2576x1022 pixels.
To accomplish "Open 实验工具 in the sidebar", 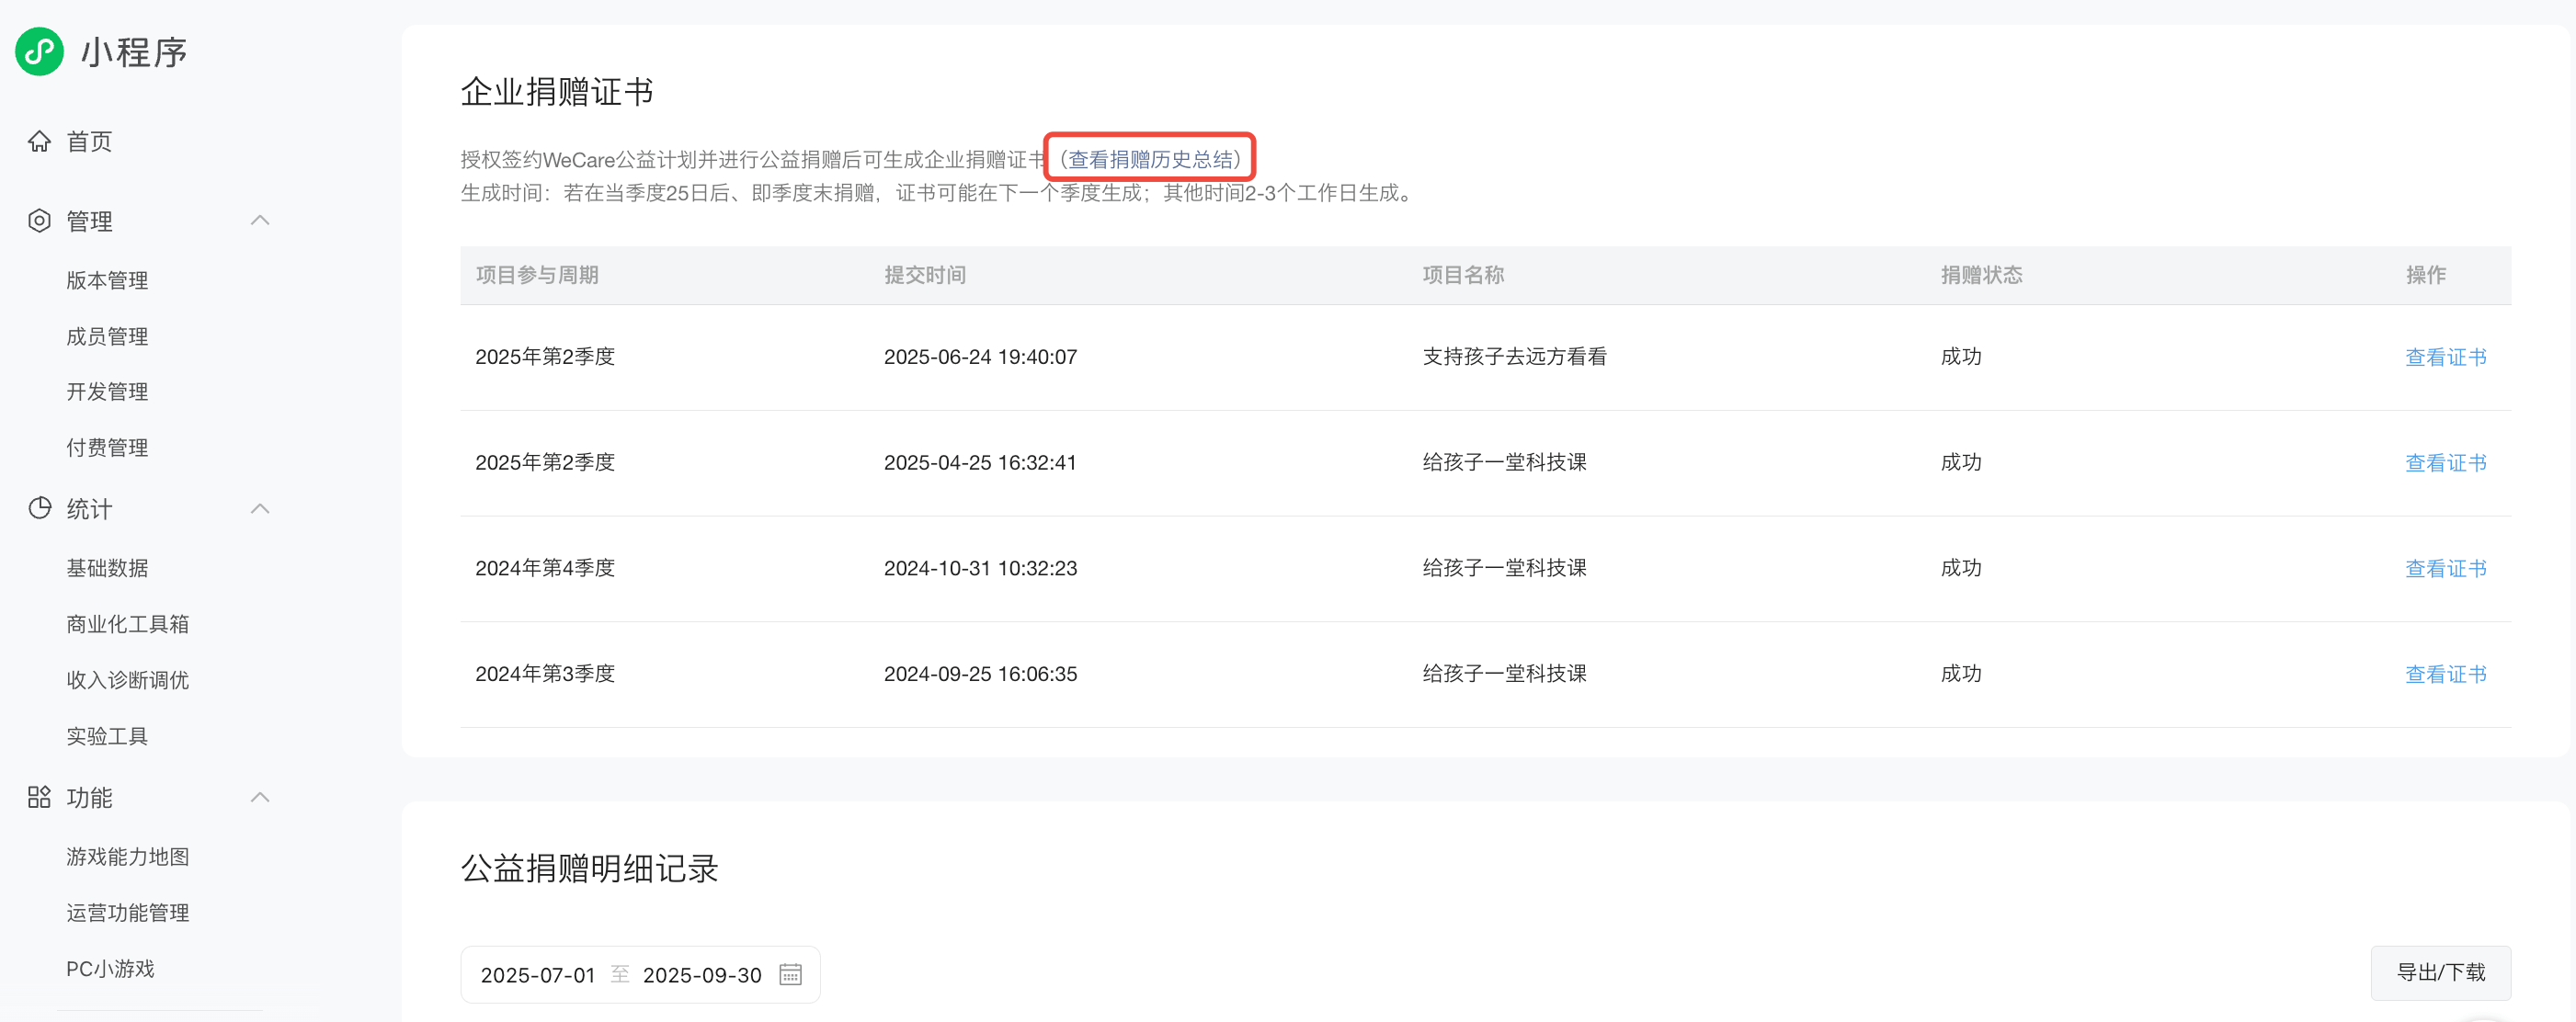I will click(x=107, y=736).
